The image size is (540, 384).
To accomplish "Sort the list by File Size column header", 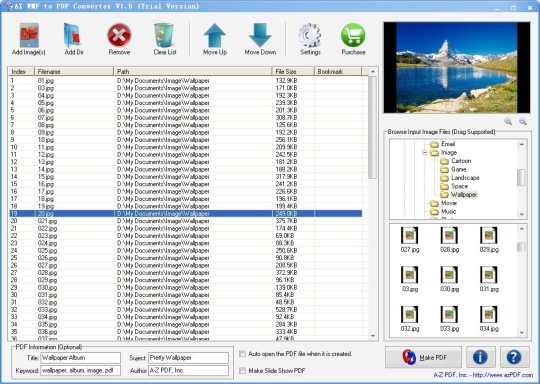I will pos(293,71).
